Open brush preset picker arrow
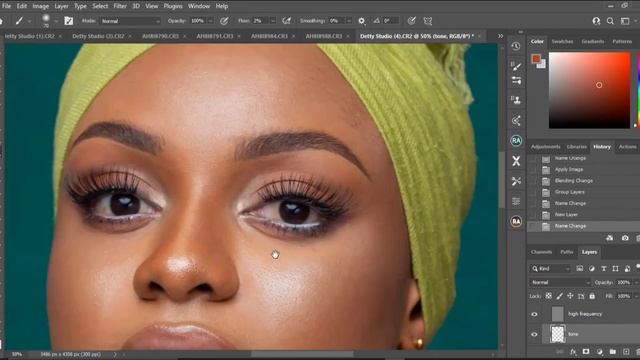640x360 pixels. pos(56,21)
